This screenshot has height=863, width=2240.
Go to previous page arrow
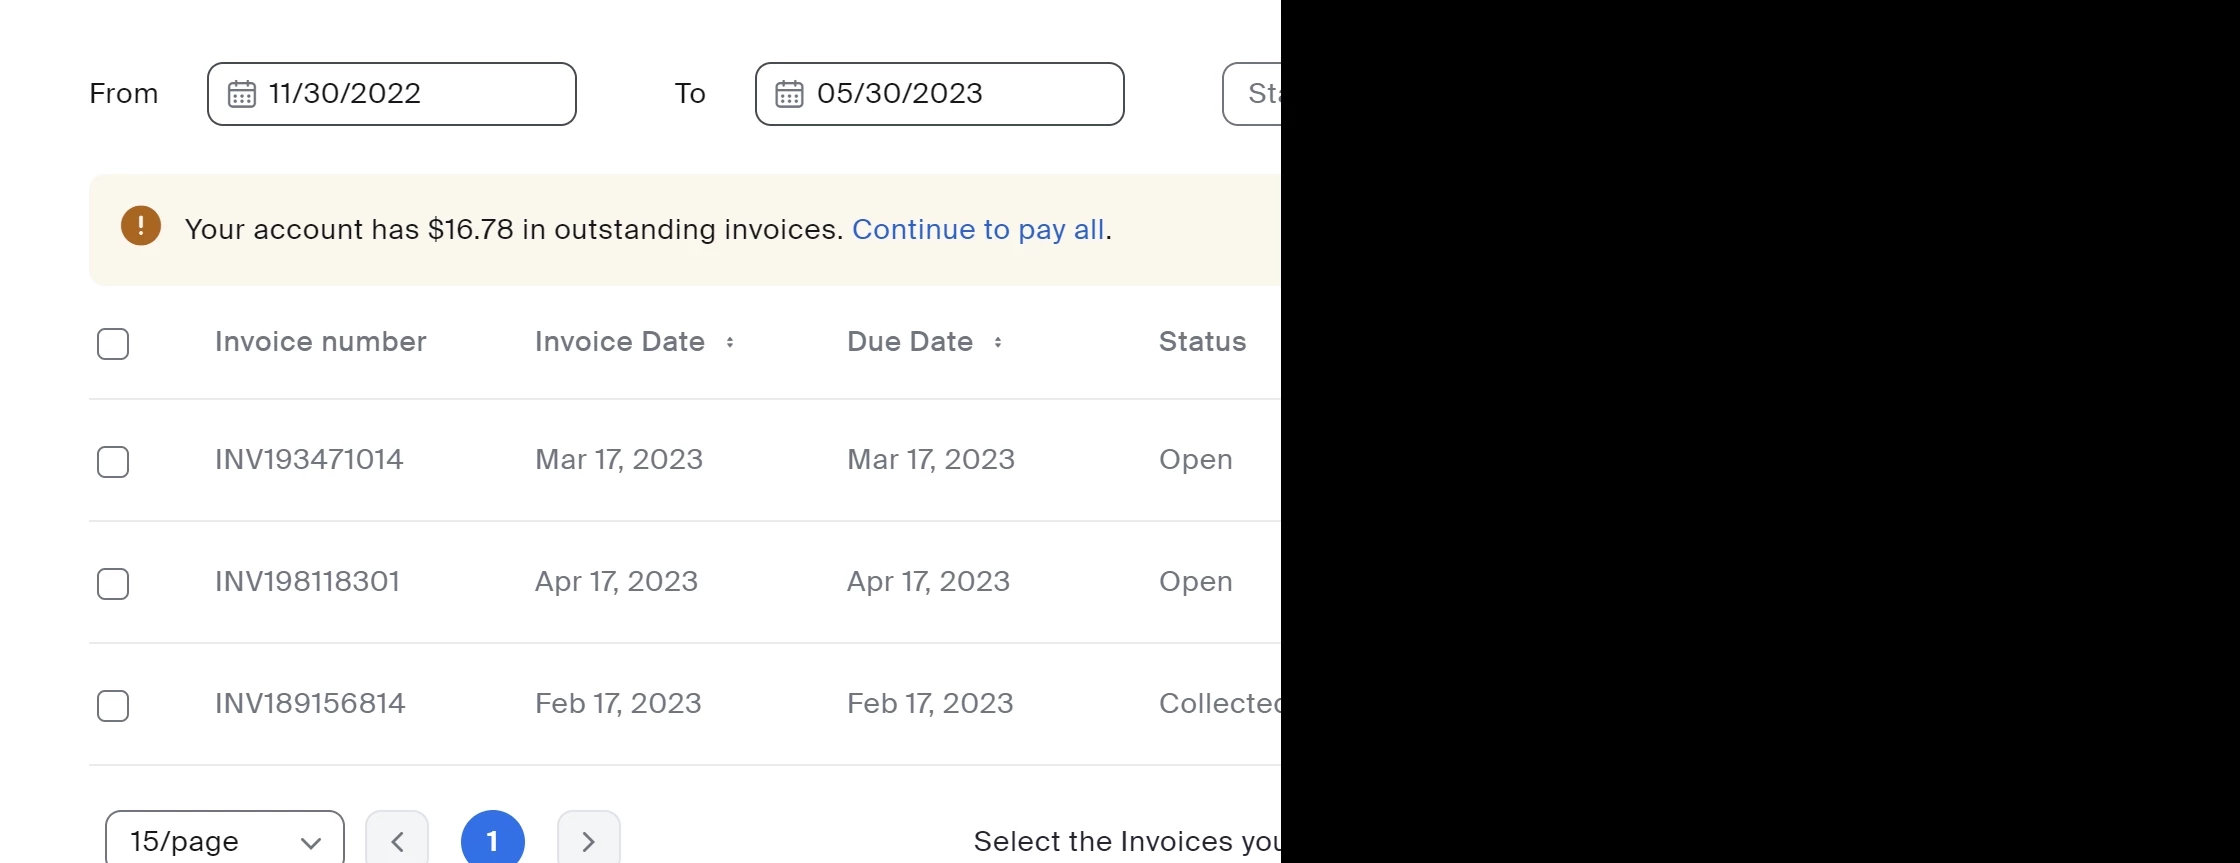click(397, 840)
